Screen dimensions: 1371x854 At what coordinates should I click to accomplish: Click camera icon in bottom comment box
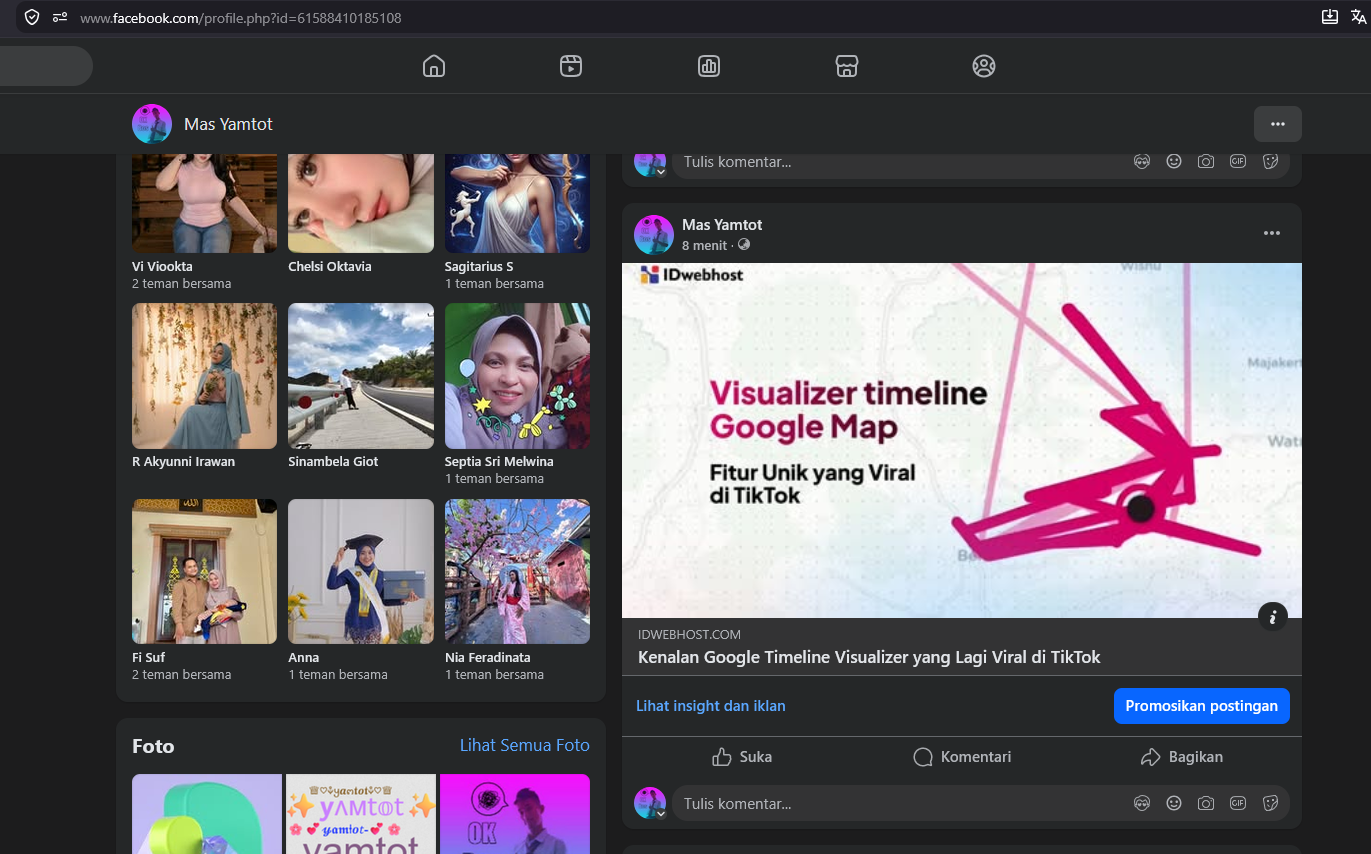pos(1206,803)
